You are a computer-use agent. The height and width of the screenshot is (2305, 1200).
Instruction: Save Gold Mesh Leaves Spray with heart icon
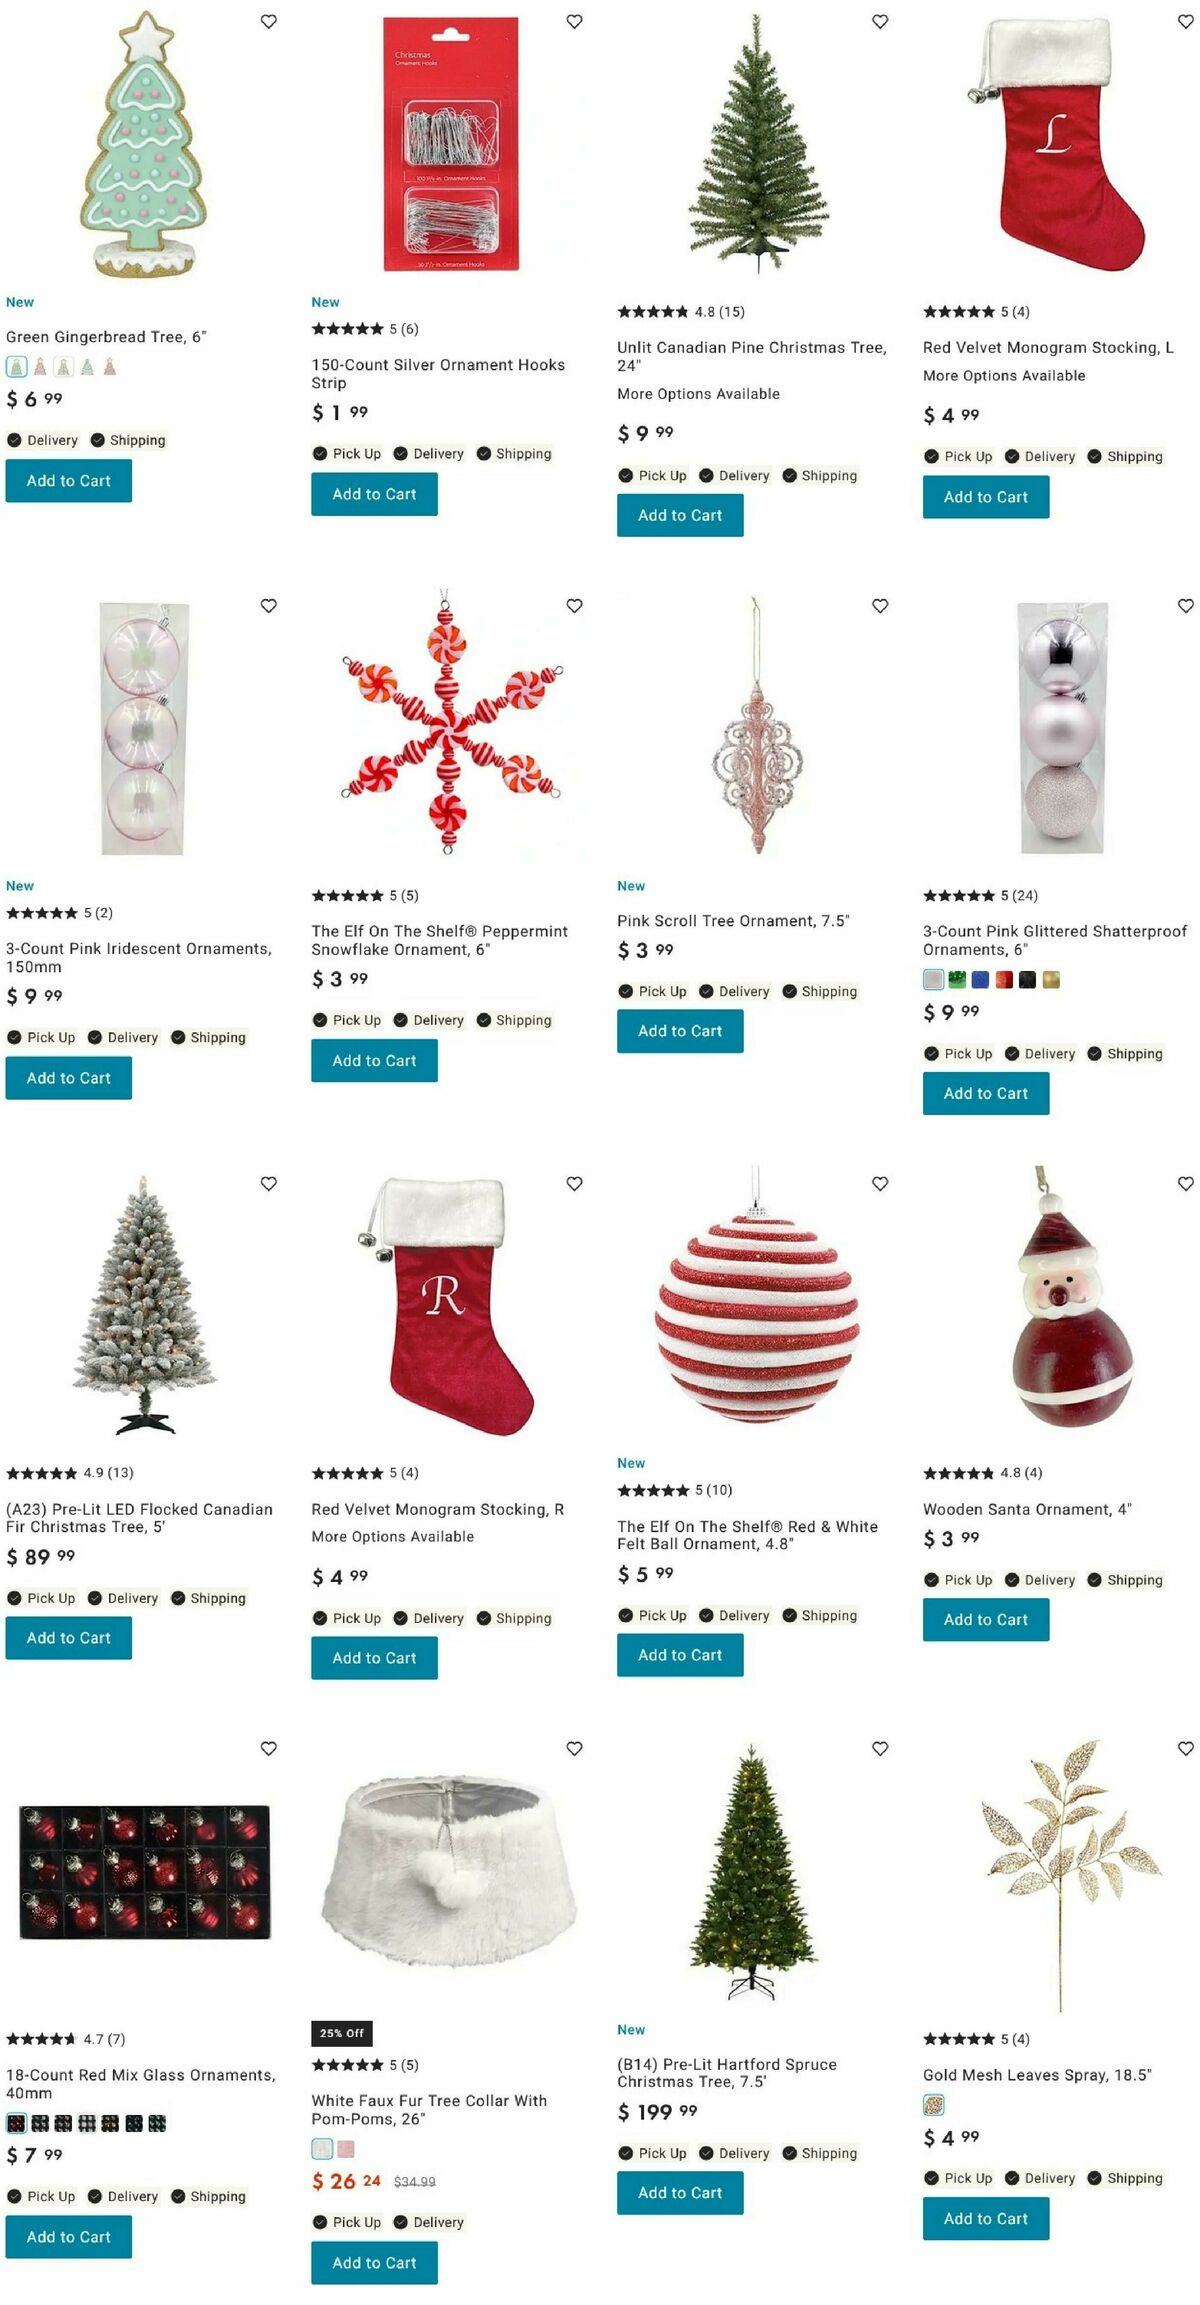(x=1186, y=1748)
